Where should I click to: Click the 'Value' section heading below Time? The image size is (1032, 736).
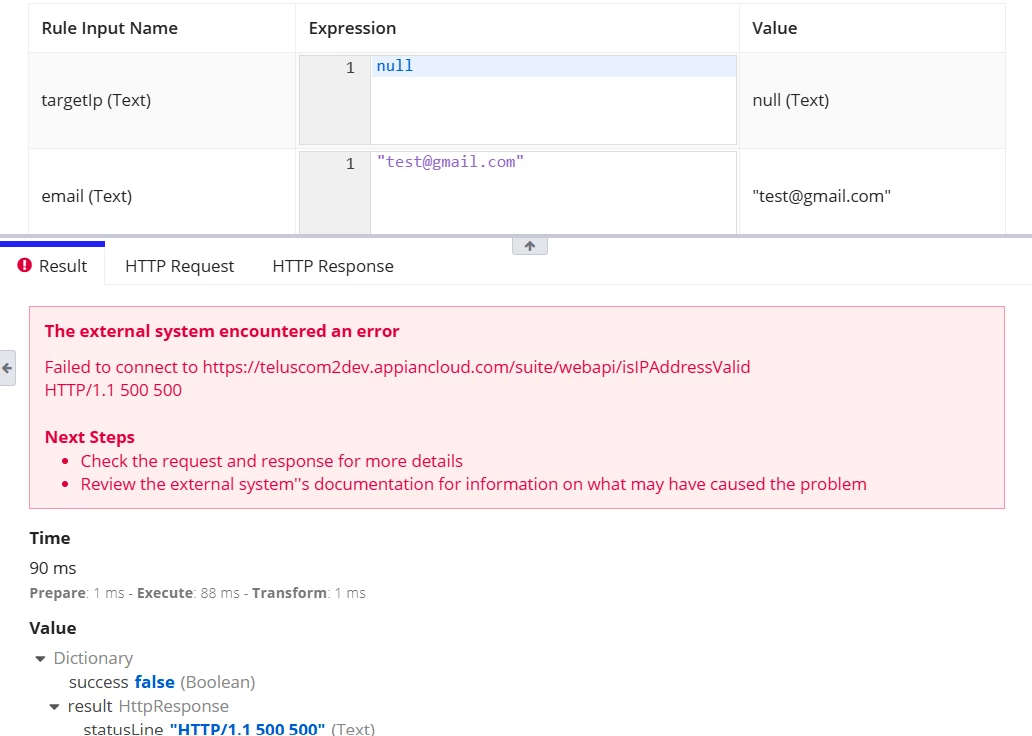53,628
